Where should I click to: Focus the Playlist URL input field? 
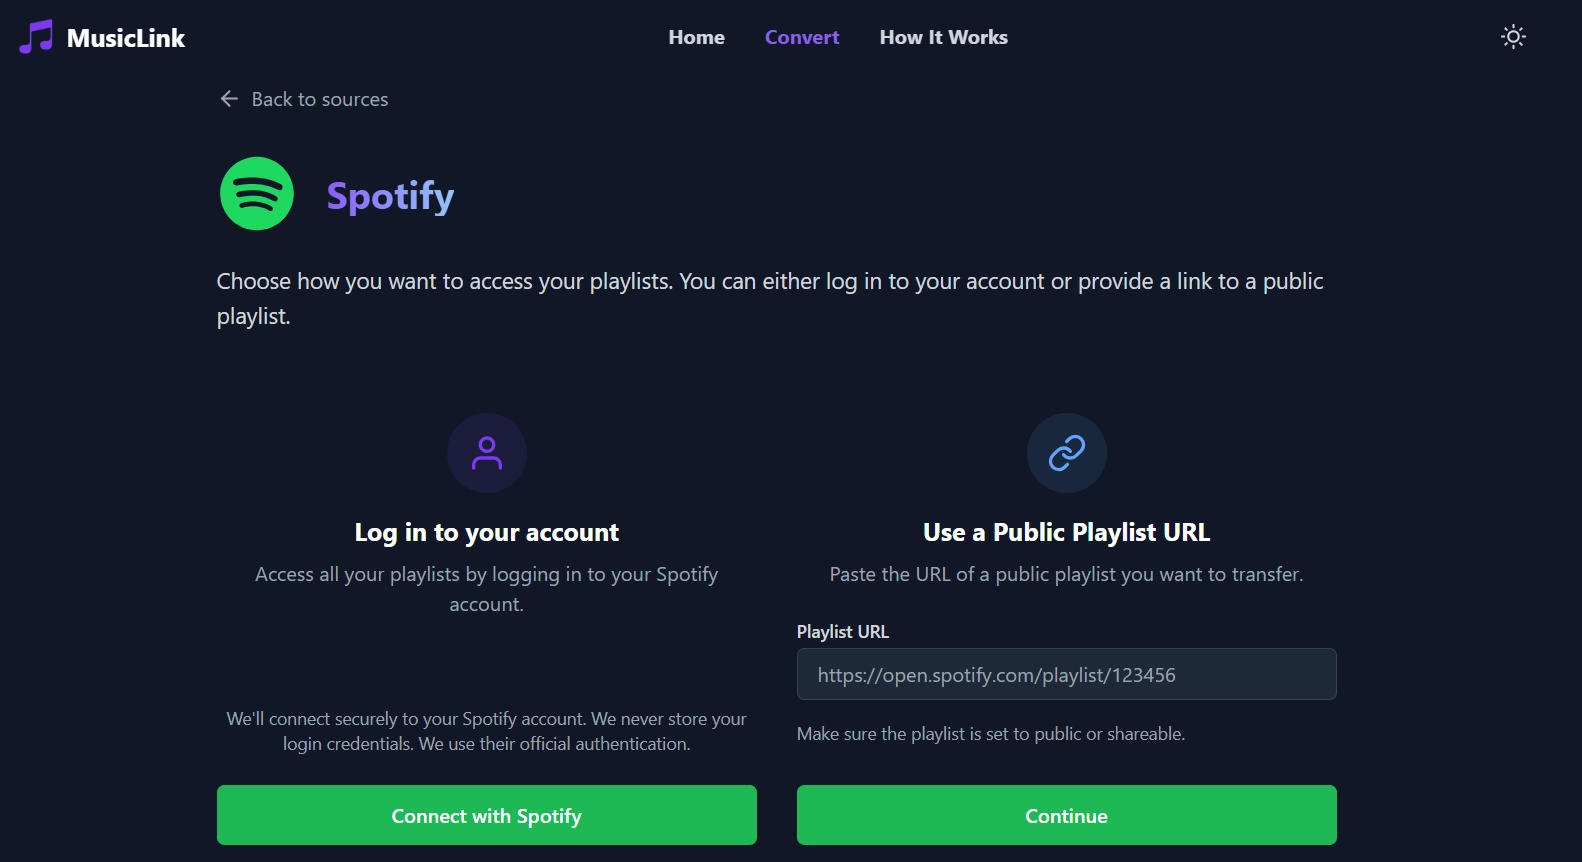tap(1066, 674)
